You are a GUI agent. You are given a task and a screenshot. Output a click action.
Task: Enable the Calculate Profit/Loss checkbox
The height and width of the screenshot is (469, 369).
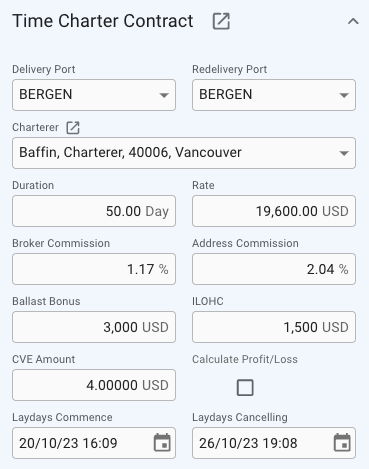click(x=245, y=388)
